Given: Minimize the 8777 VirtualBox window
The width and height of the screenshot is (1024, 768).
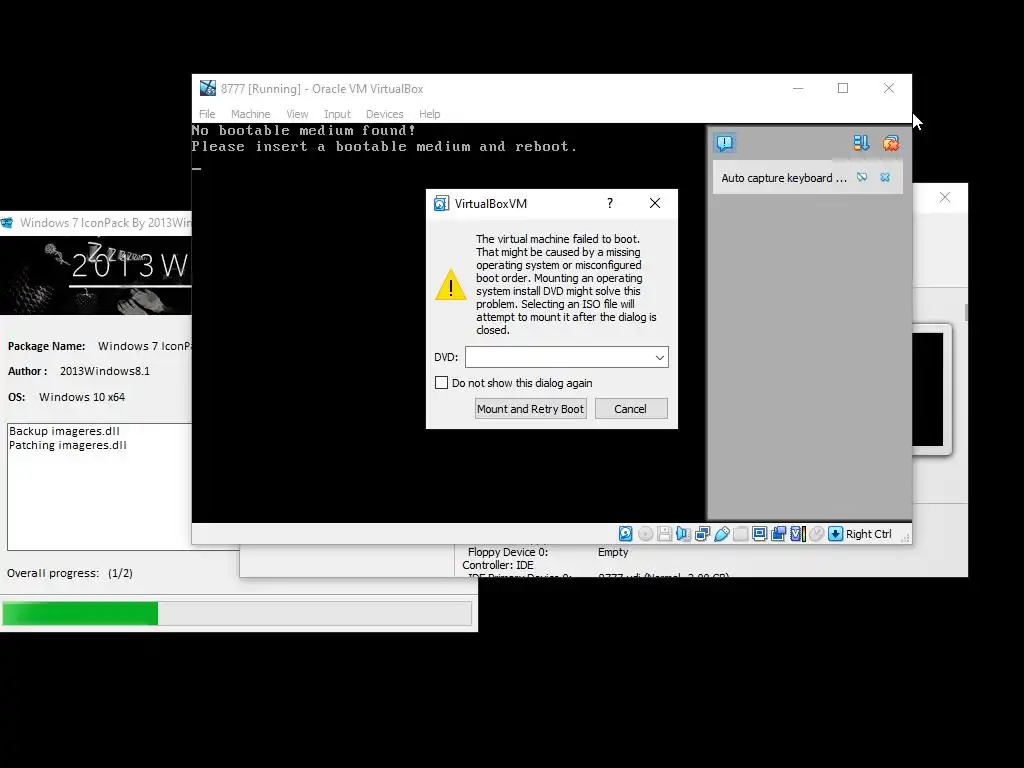Looking at the screenshot, I should [798, 88].
